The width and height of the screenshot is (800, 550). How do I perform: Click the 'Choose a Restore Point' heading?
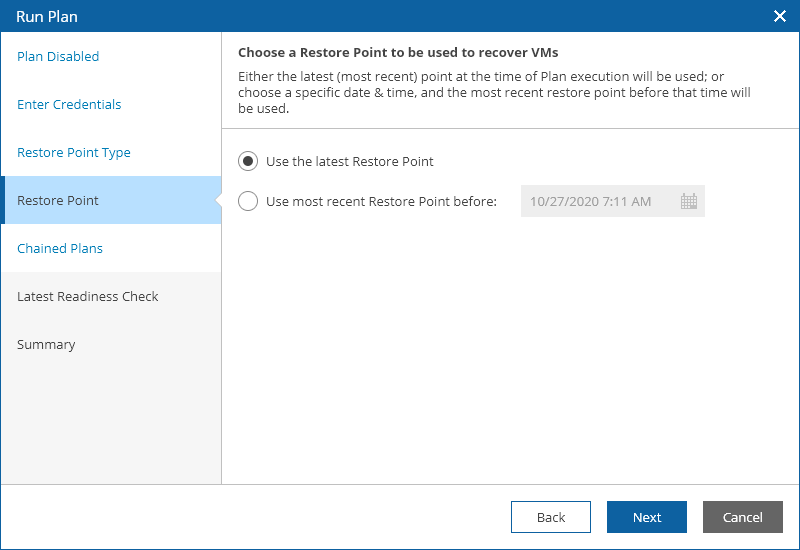398,52
